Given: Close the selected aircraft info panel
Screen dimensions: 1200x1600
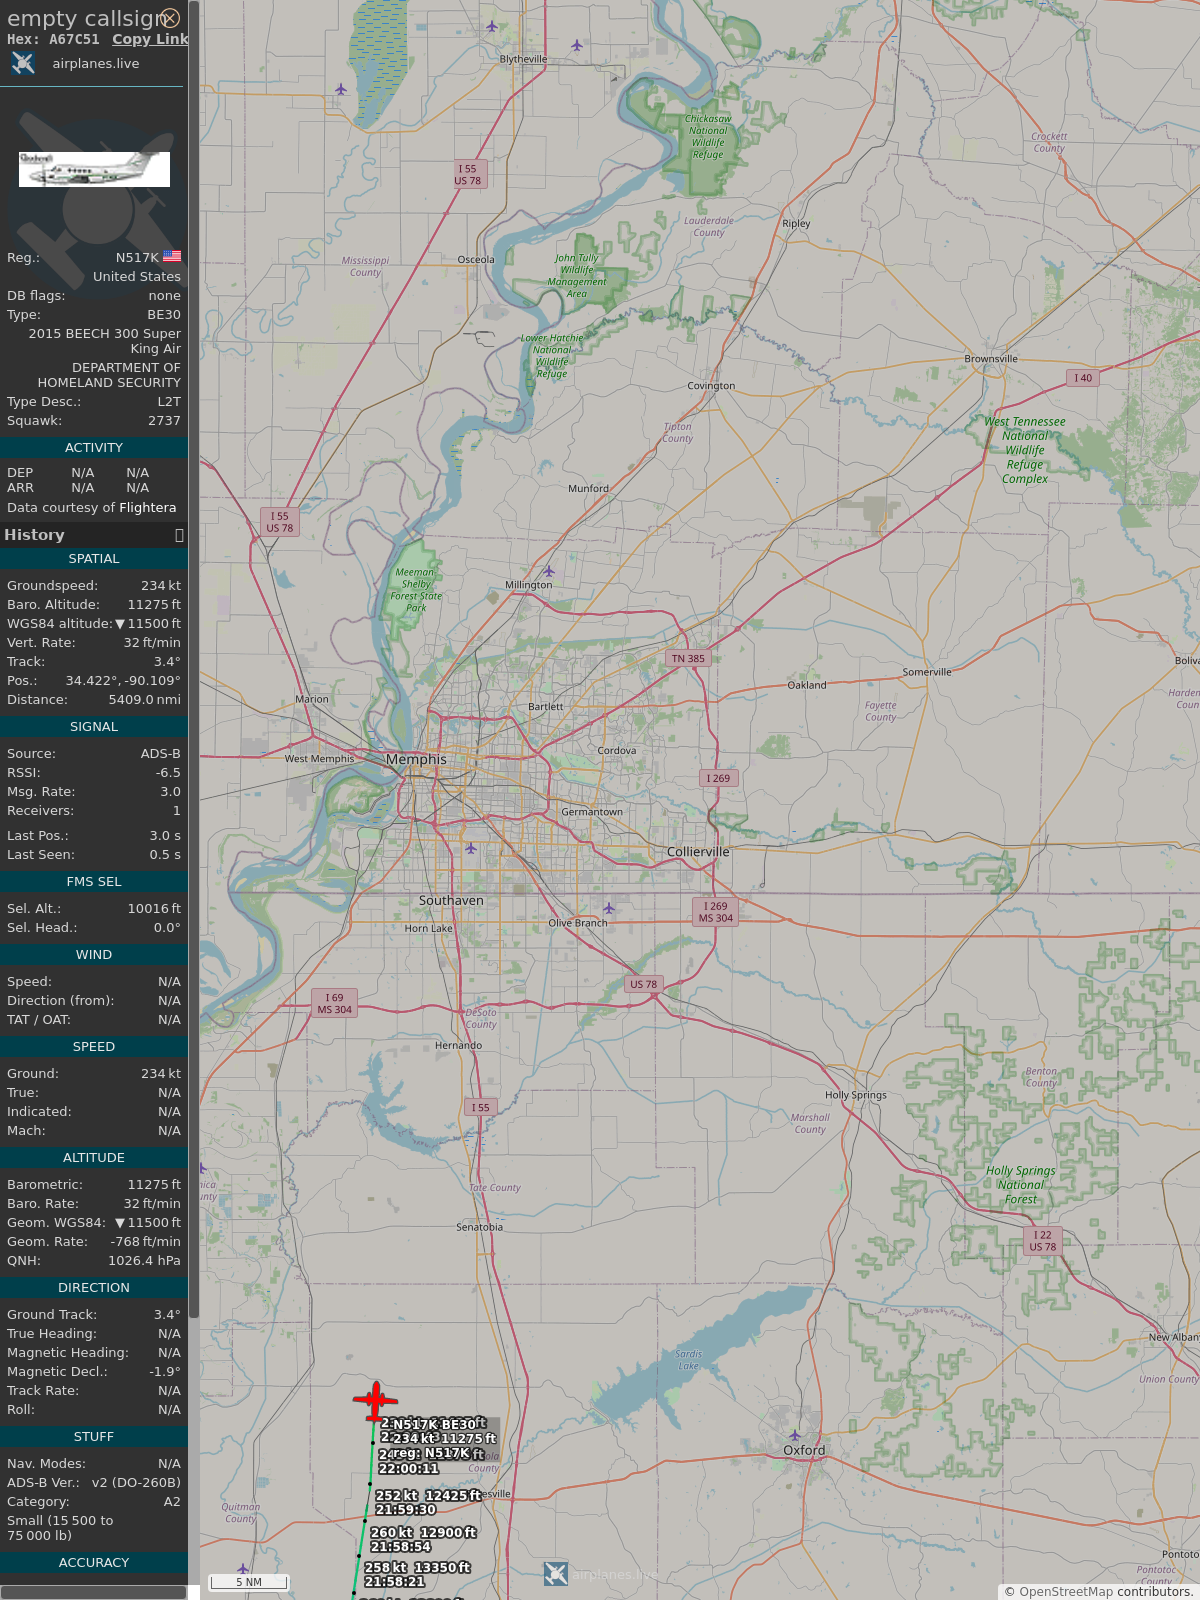Looking at the screenshot, I should [x=171, y=18].
